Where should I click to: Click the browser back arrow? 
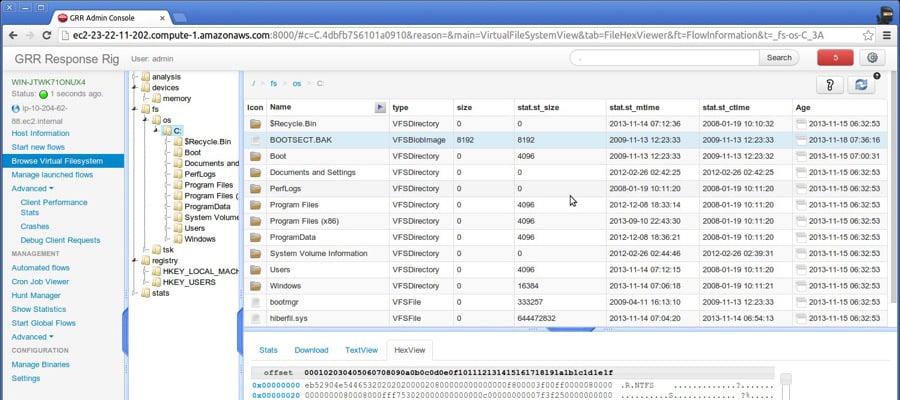point(13,35)
